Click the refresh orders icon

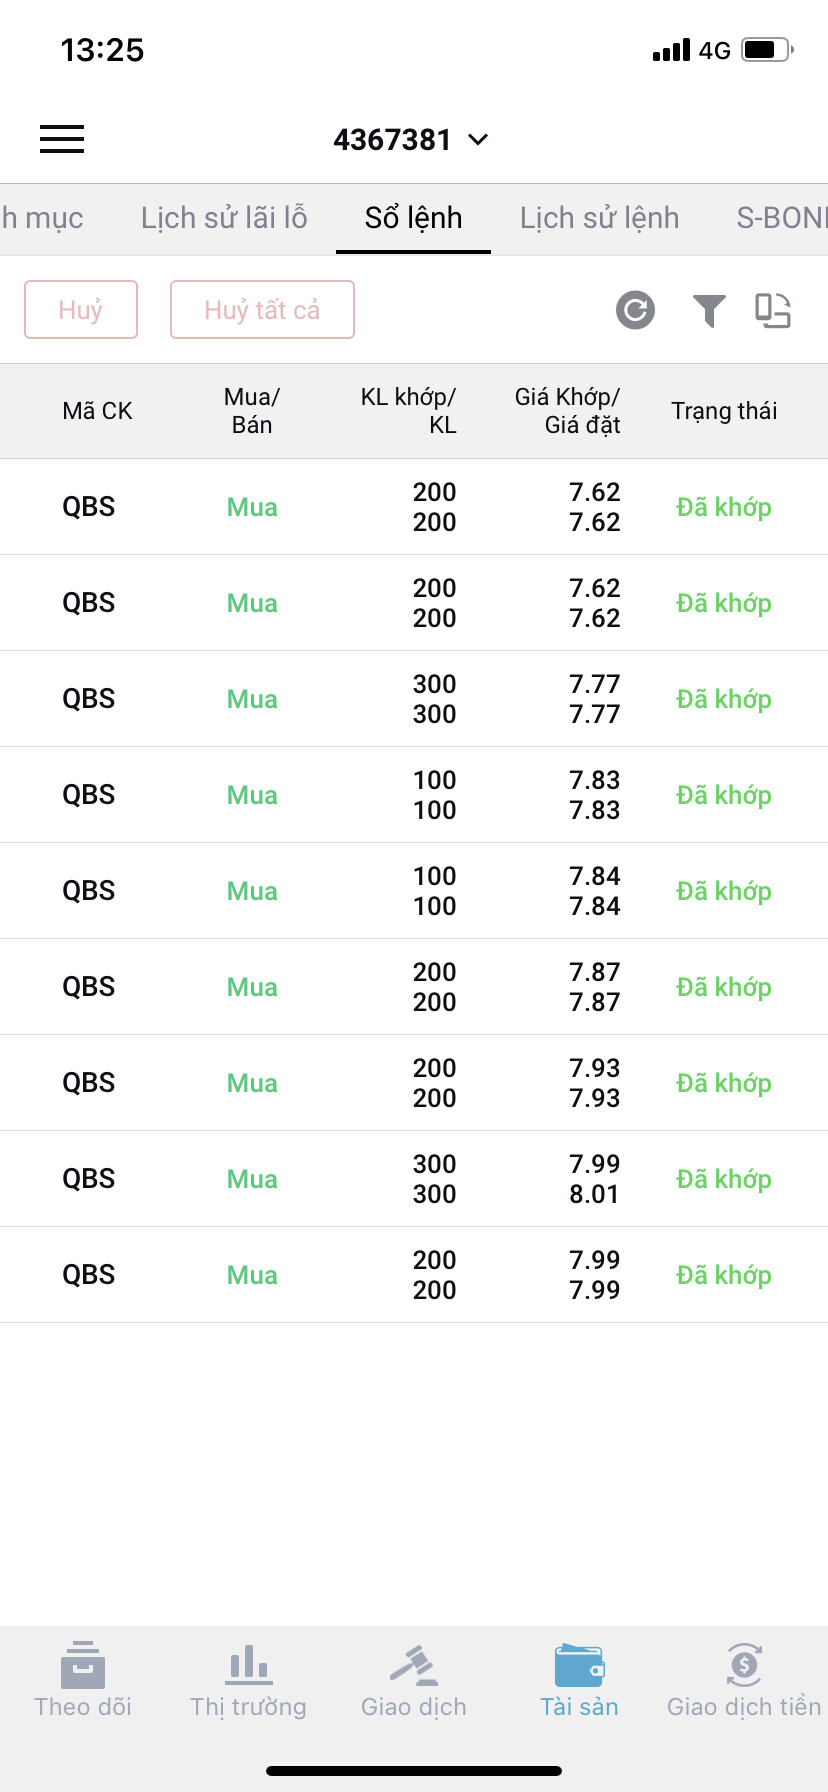coord(635,310)
